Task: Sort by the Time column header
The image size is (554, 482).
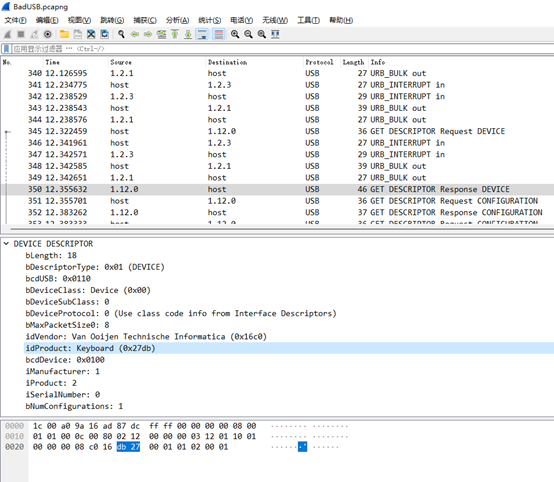Action: (x=76, y=62)
